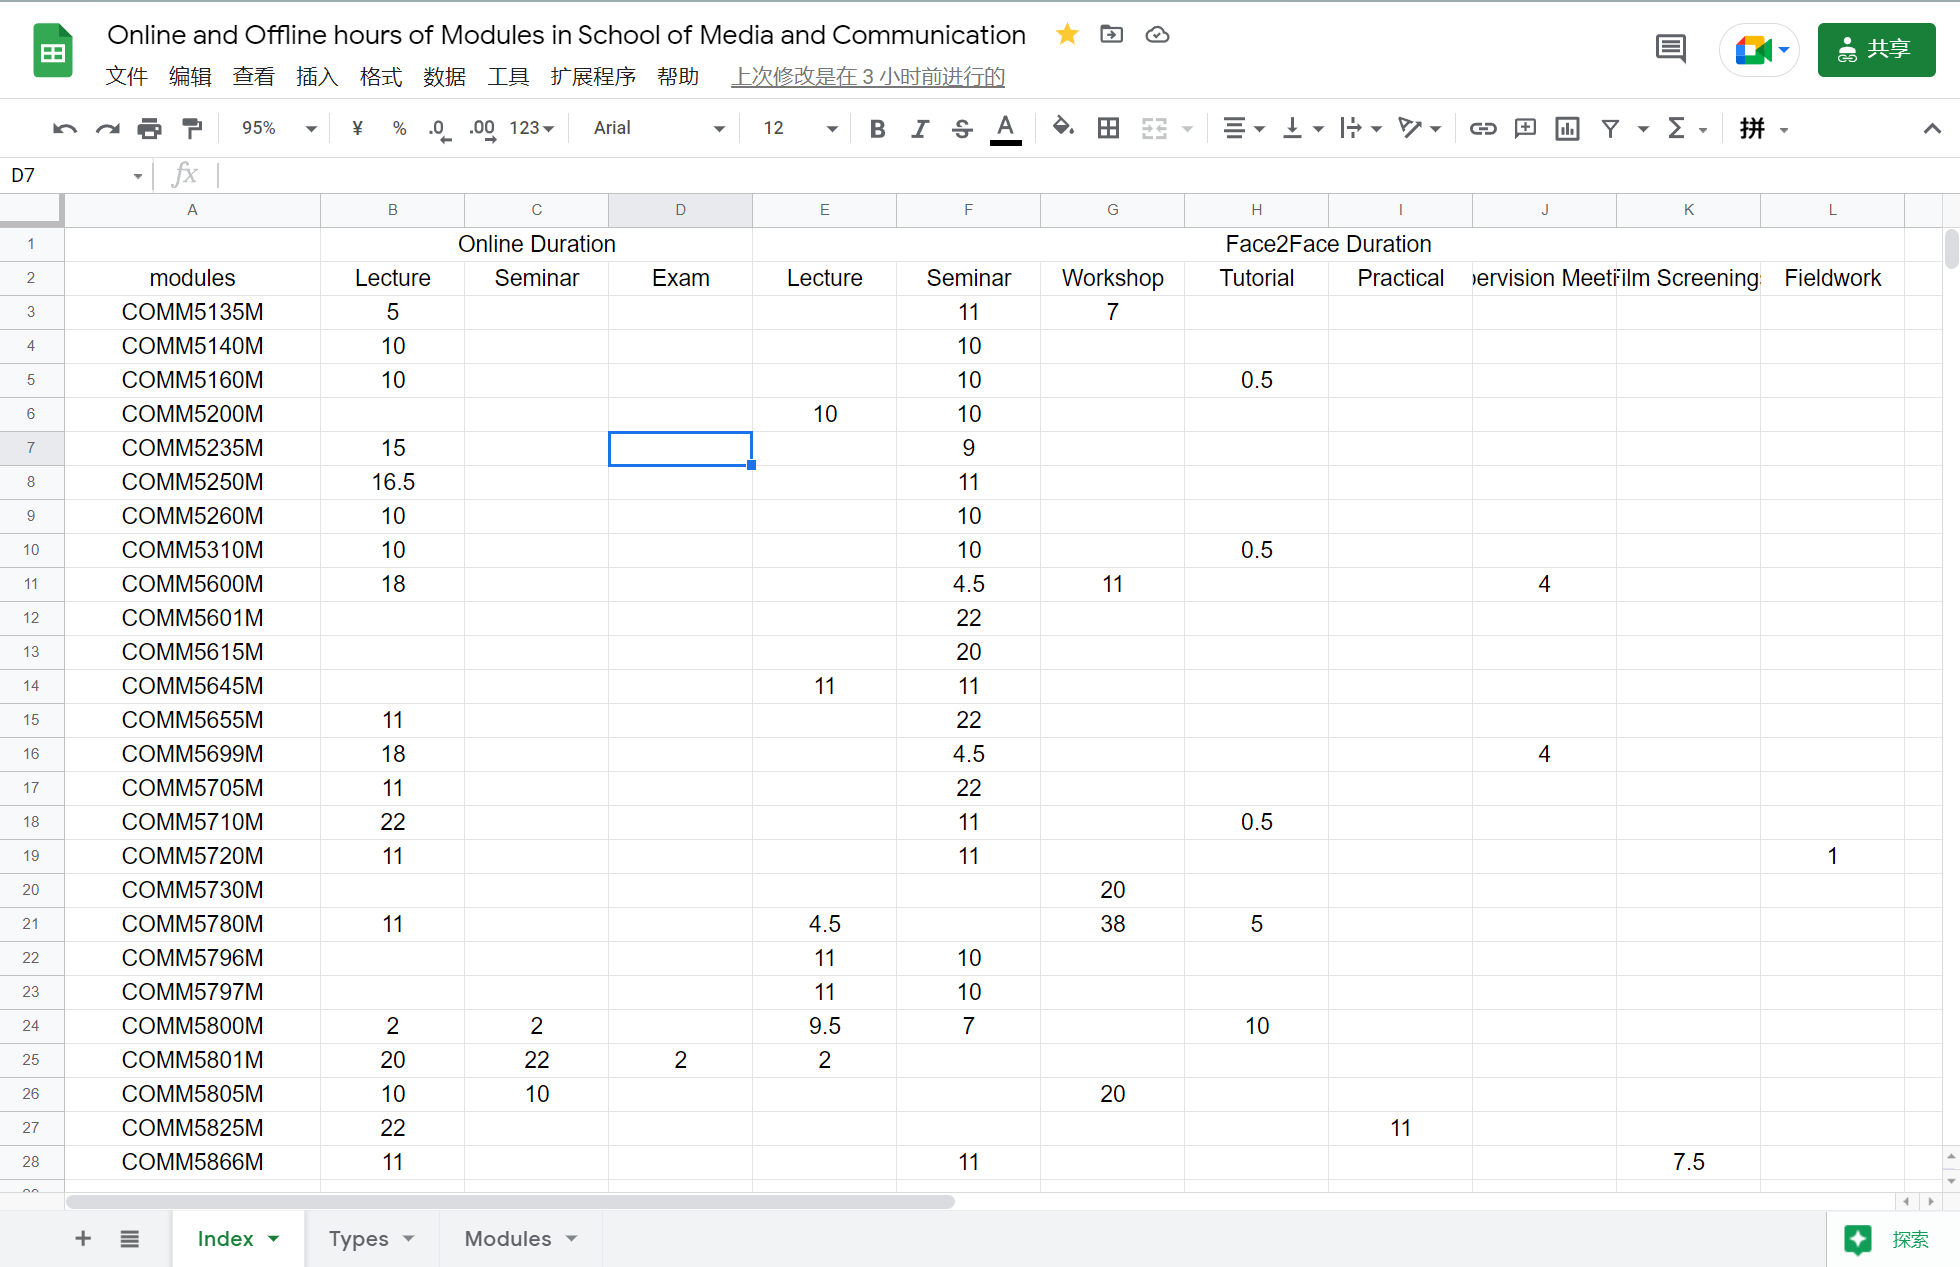The image size is (1960, 1267).
Task: Click the insert link icon
Action: (1482, 128)
